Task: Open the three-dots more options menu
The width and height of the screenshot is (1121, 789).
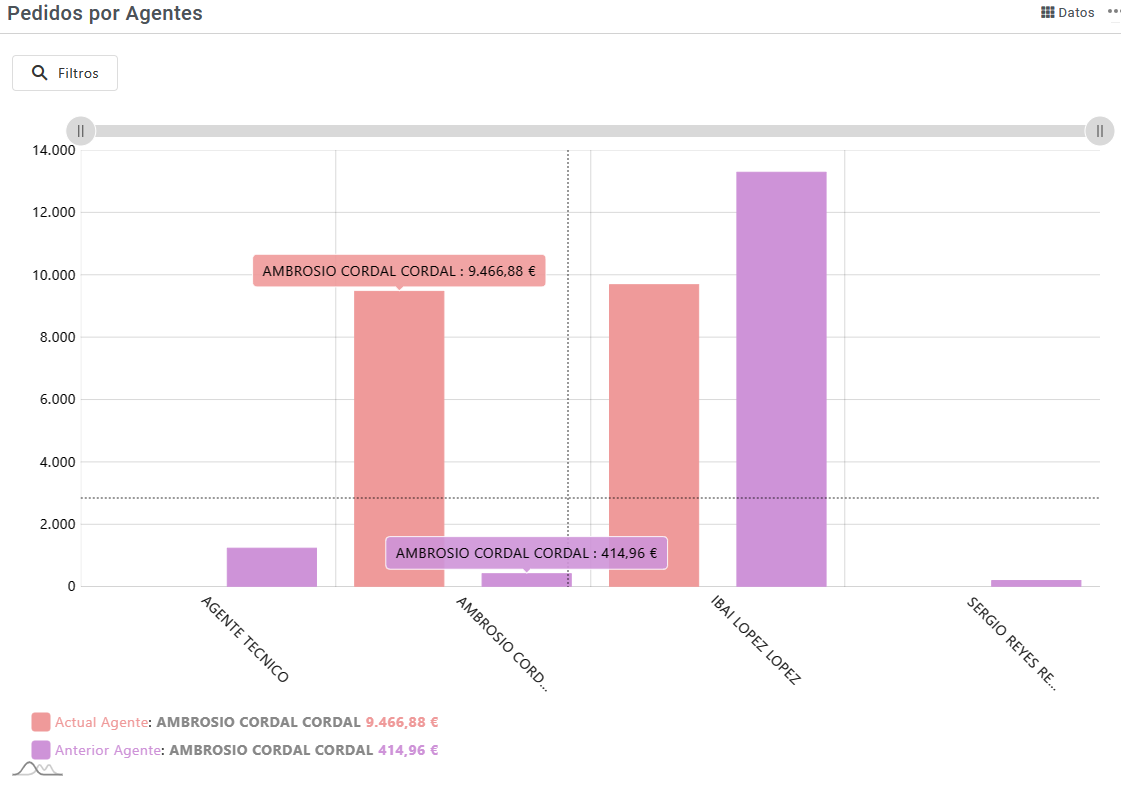Action: (1113, 12)
